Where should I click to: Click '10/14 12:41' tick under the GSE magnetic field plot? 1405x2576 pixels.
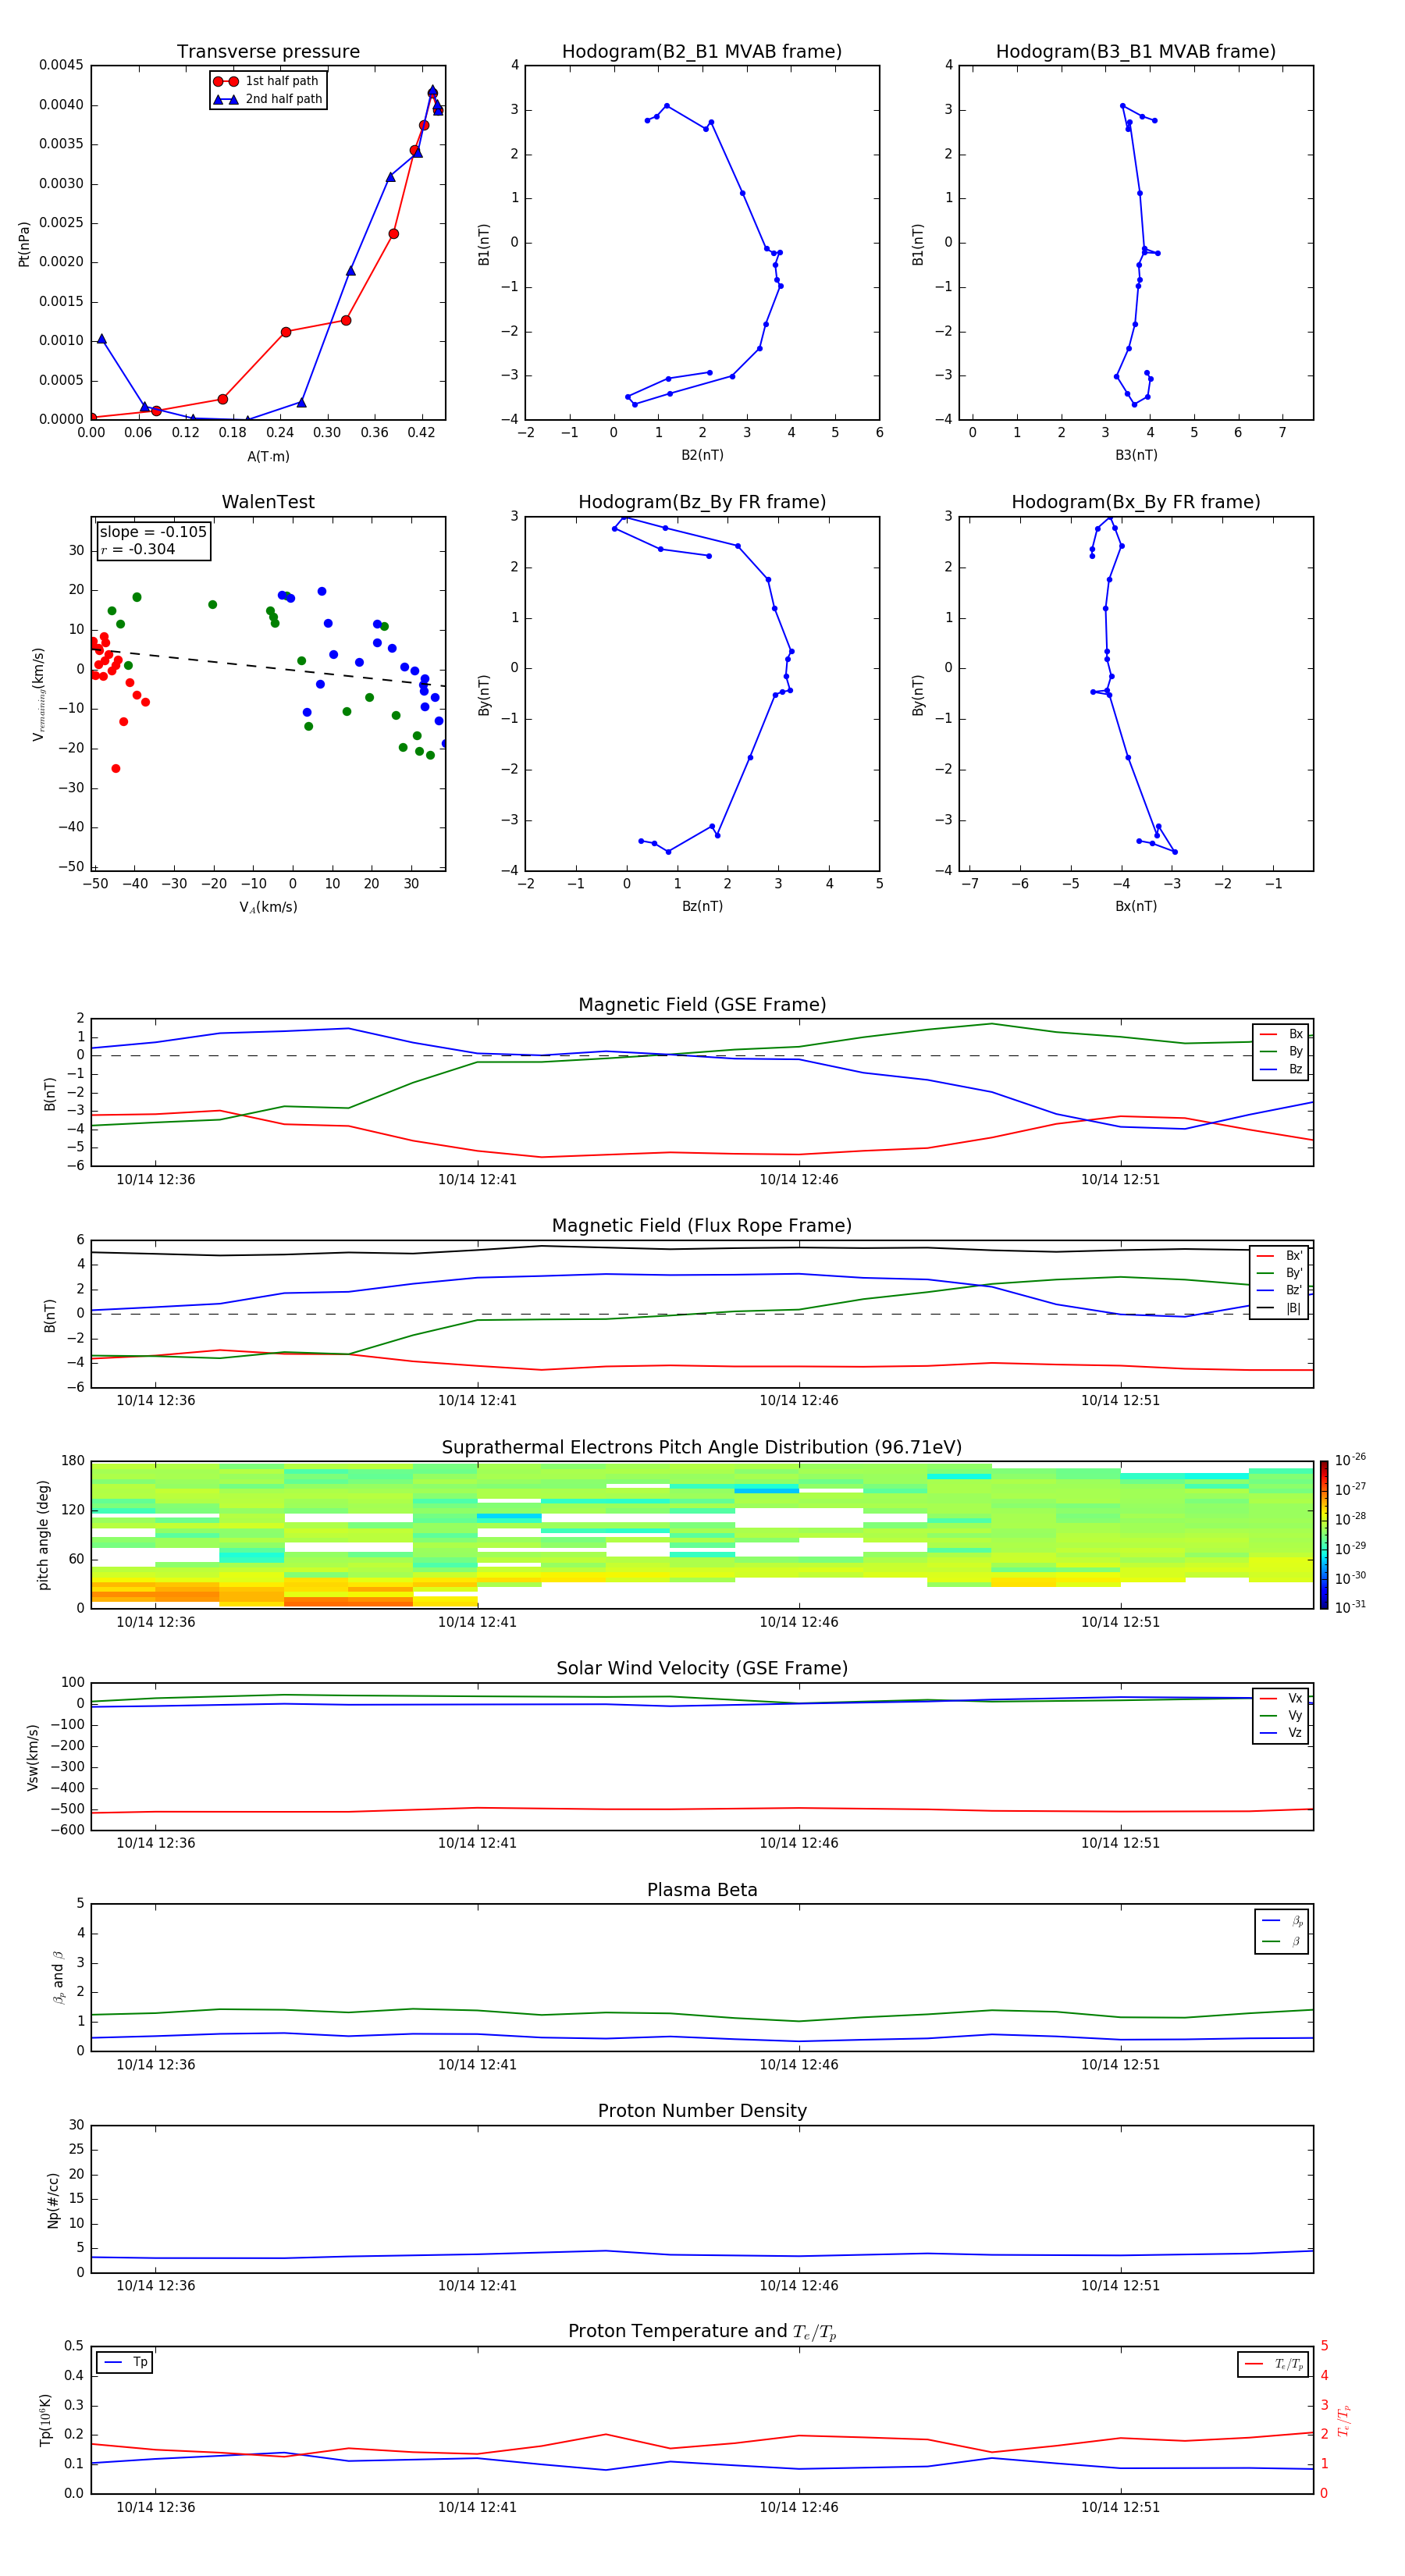pyautogui.click(x=477, y=1180)
